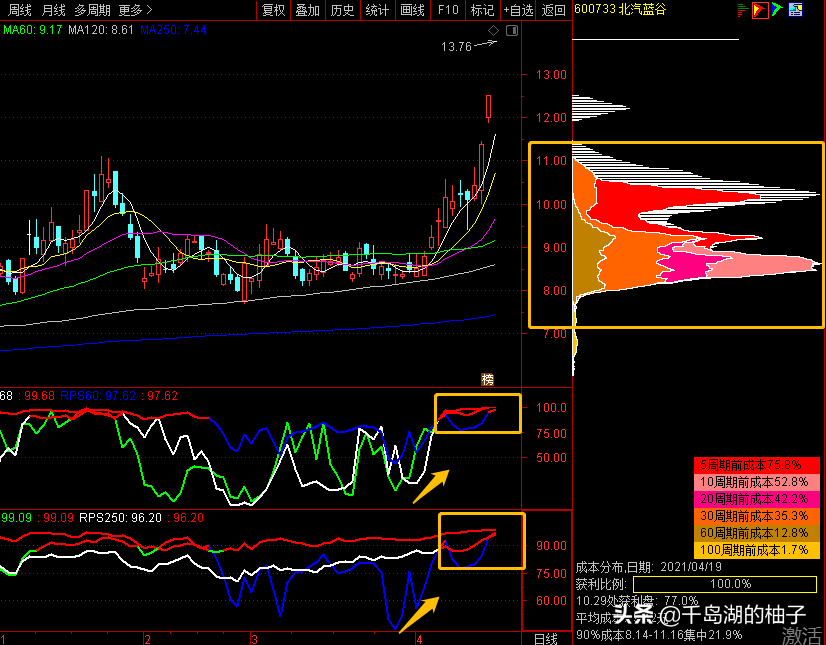Open the 日线 period selector at bottom

tap(545, 638)
